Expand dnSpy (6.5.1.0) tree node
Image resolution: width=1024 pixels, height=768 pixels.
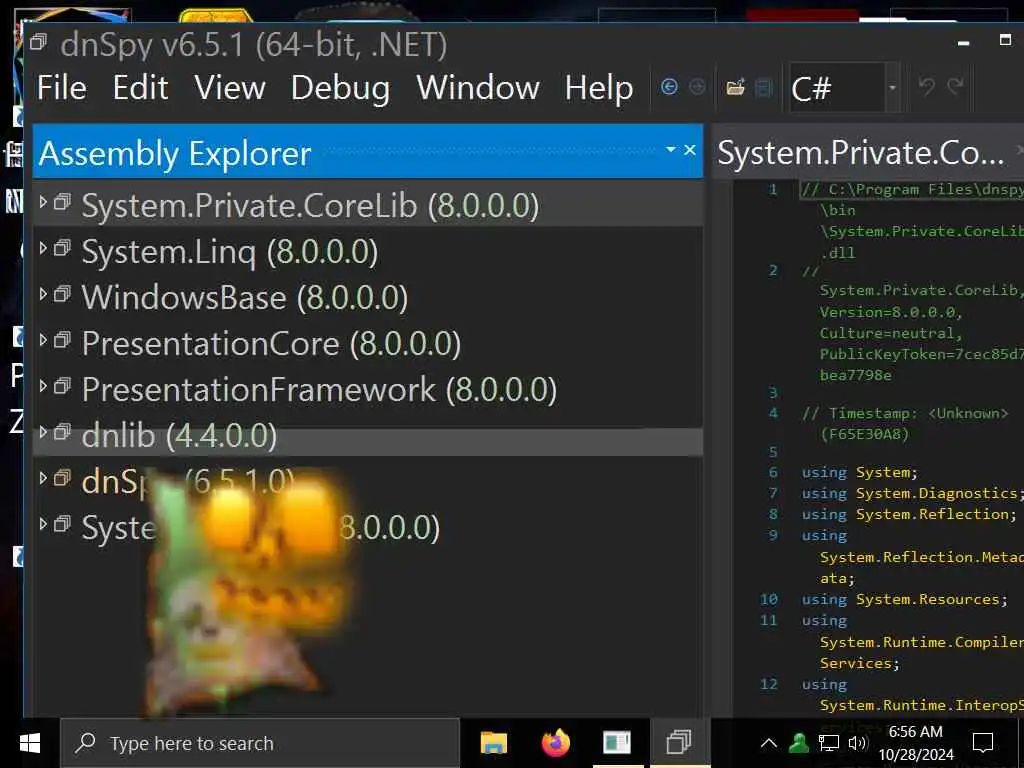point(43,478)
